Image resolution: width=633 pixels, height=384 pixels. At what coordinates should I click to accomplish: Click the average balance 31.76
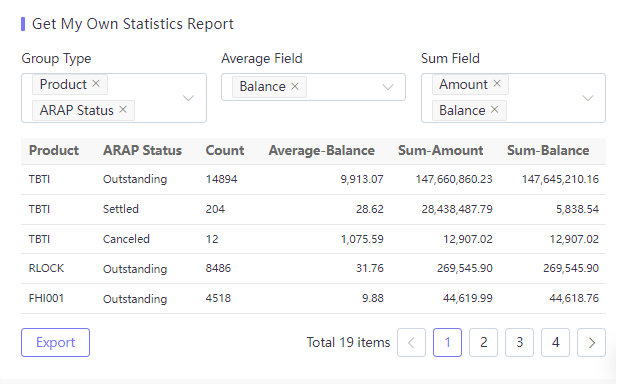pos(370,269)
